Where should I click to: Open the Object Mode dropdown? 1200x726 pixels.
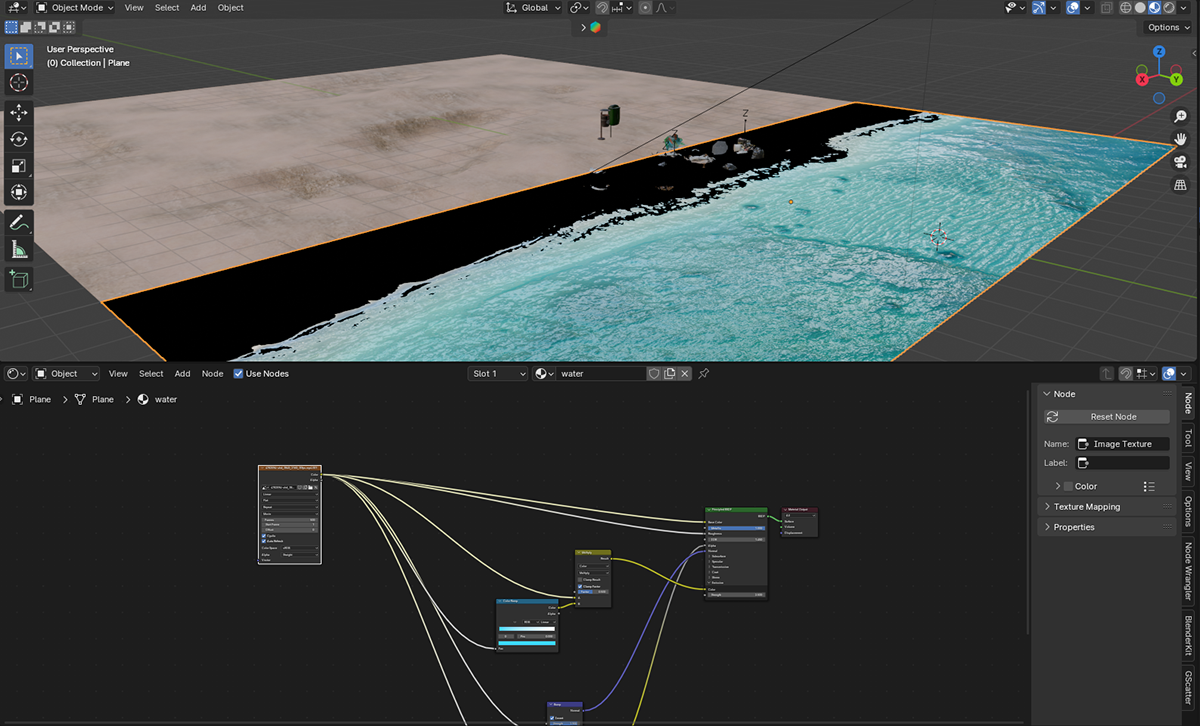pyautogui.click(x=74, y=8)
